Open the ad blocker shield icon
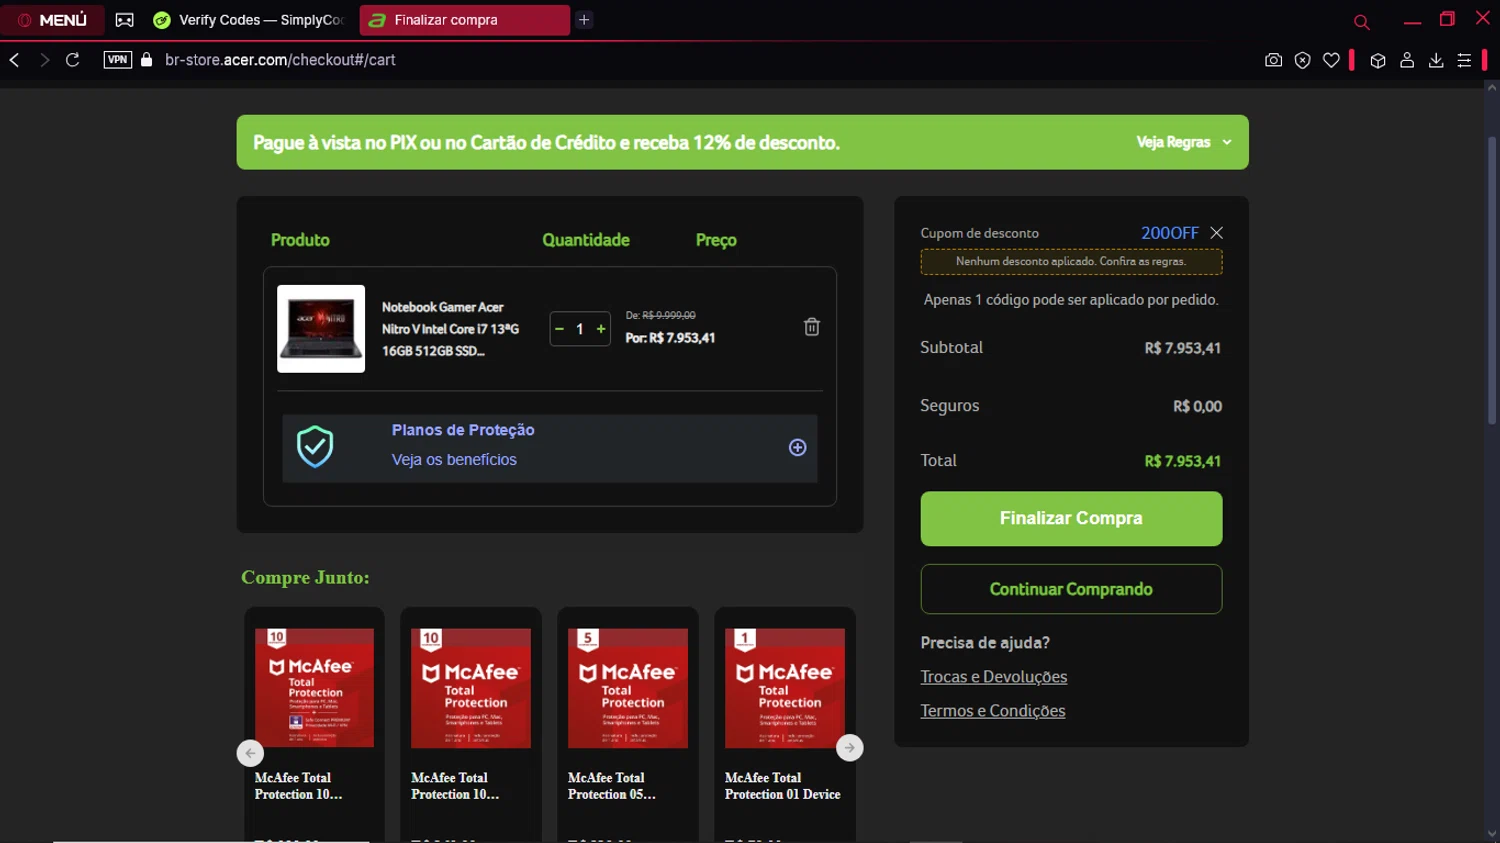1500x843 pixels. (x=1302, y=60)
